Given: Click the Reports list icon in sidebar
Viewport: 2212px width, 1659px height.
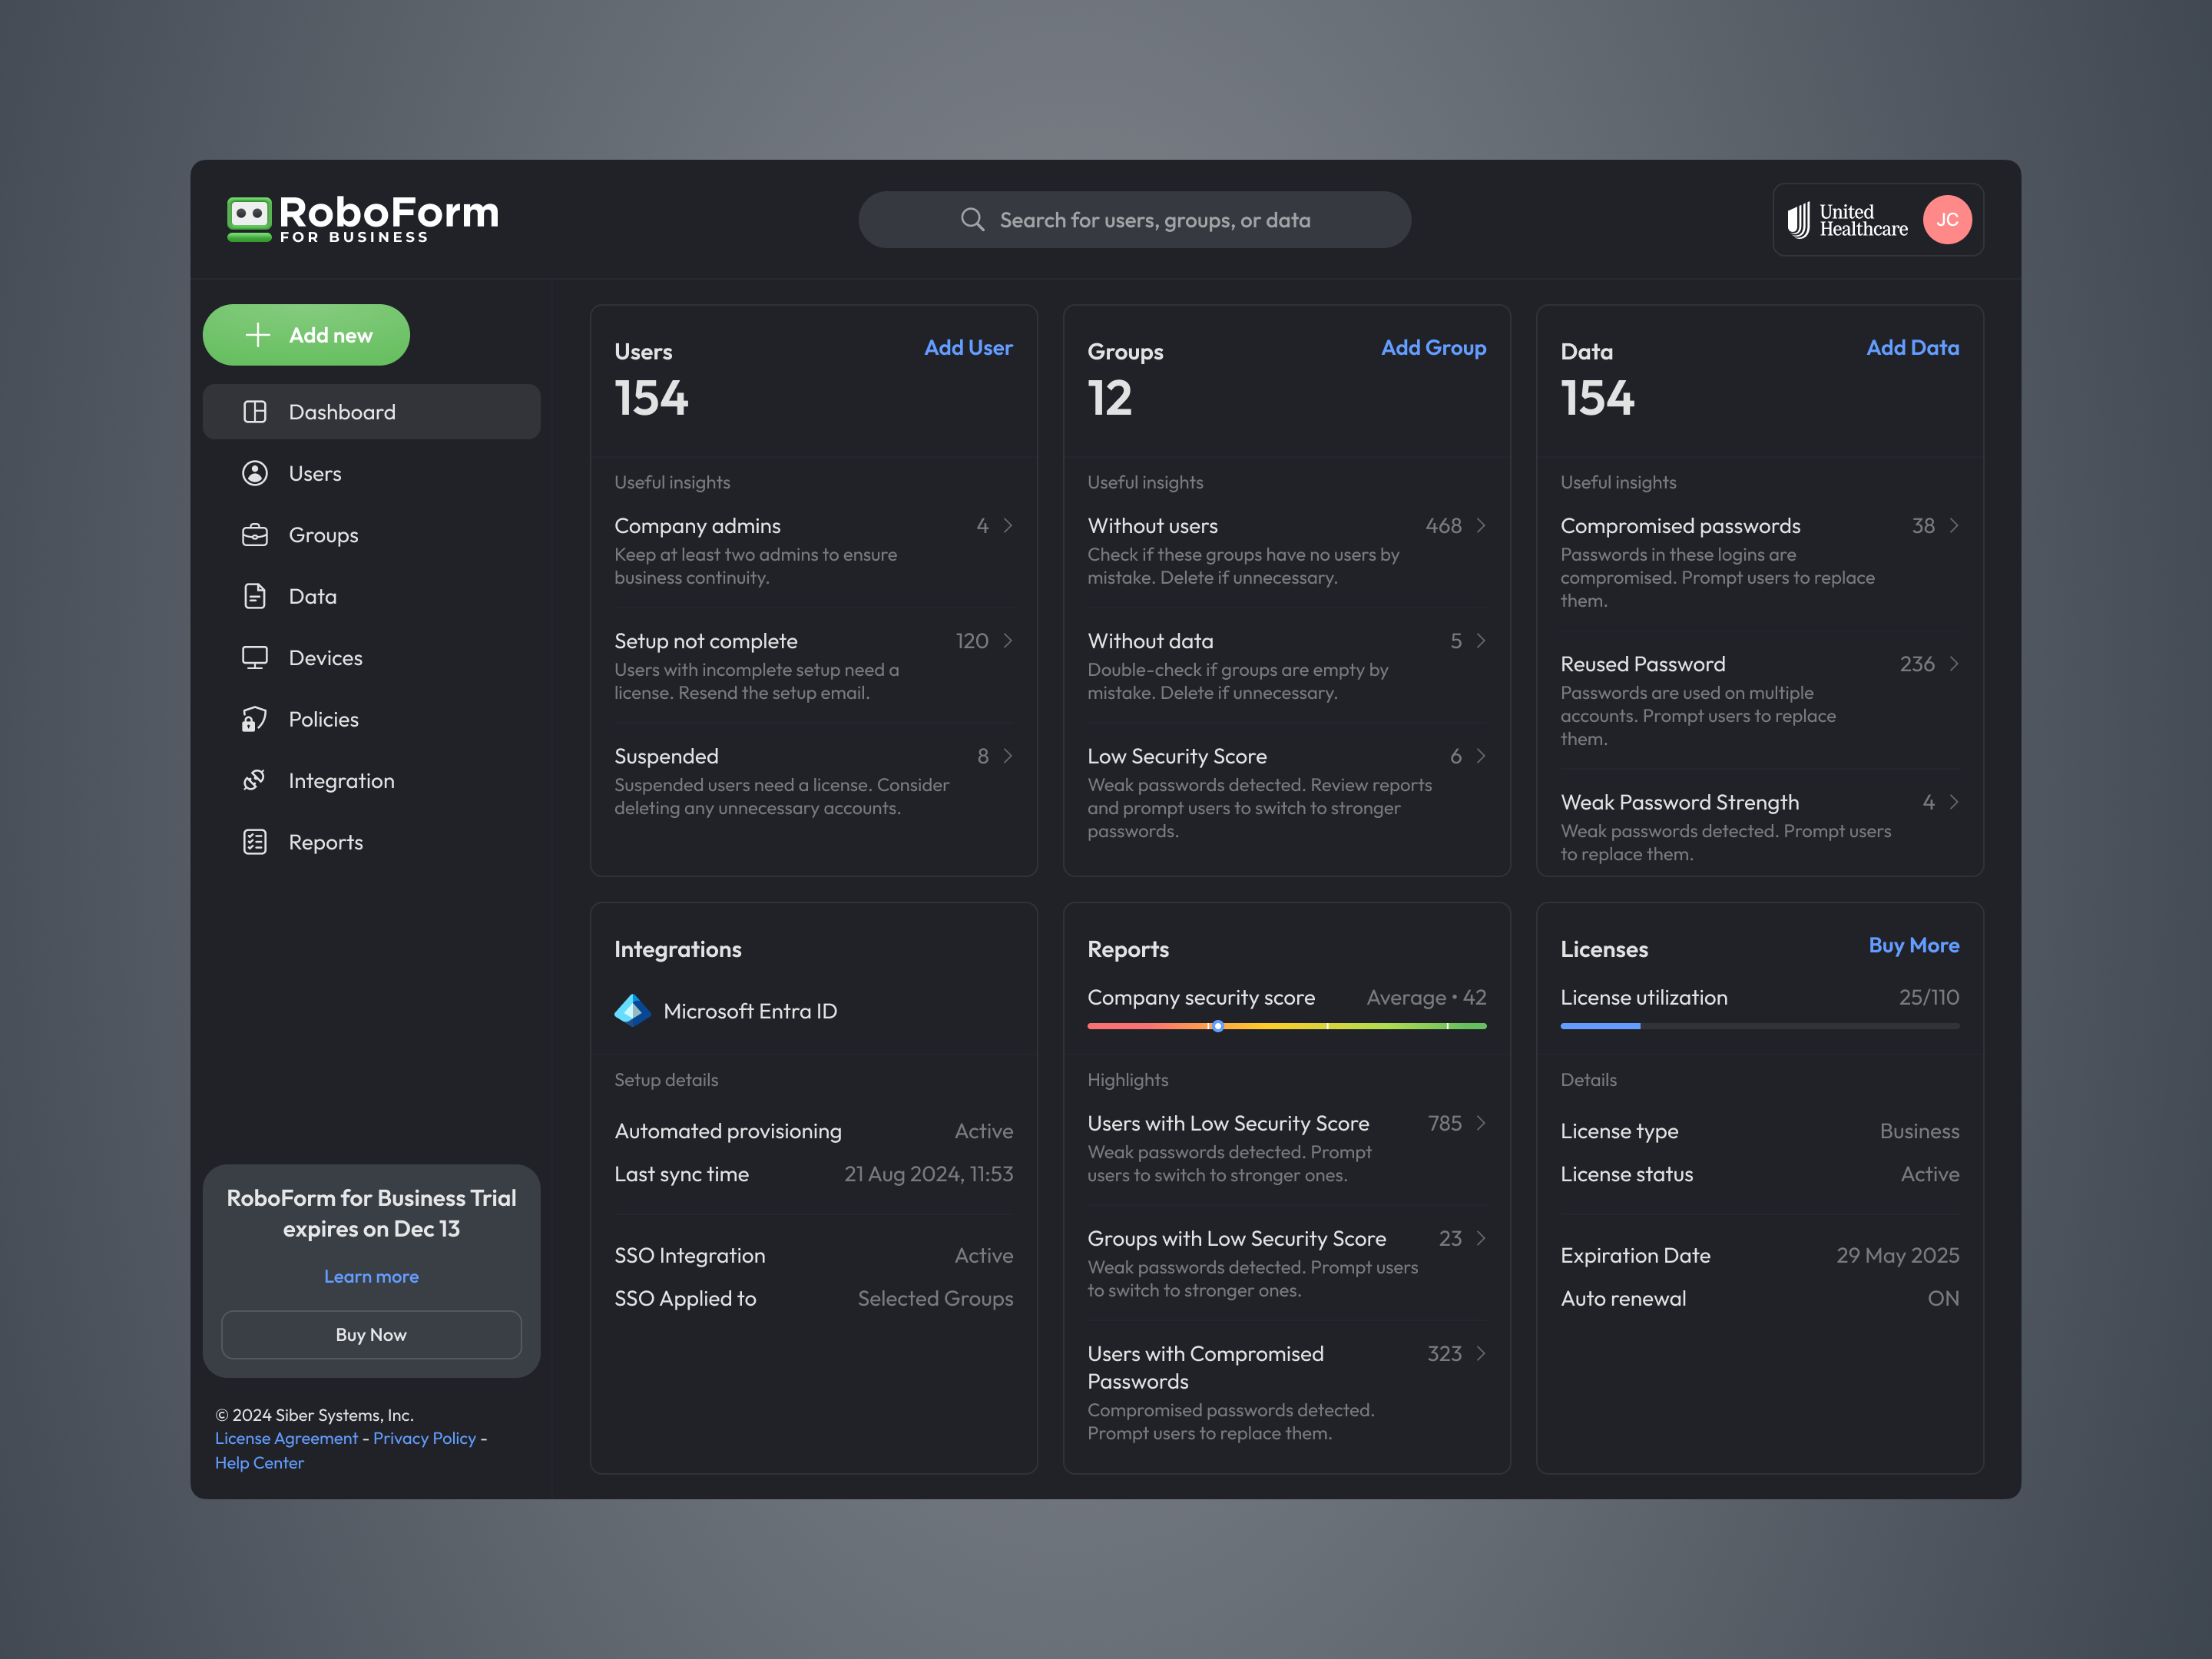Looking at the screenshot, I should tap(256, 842).
